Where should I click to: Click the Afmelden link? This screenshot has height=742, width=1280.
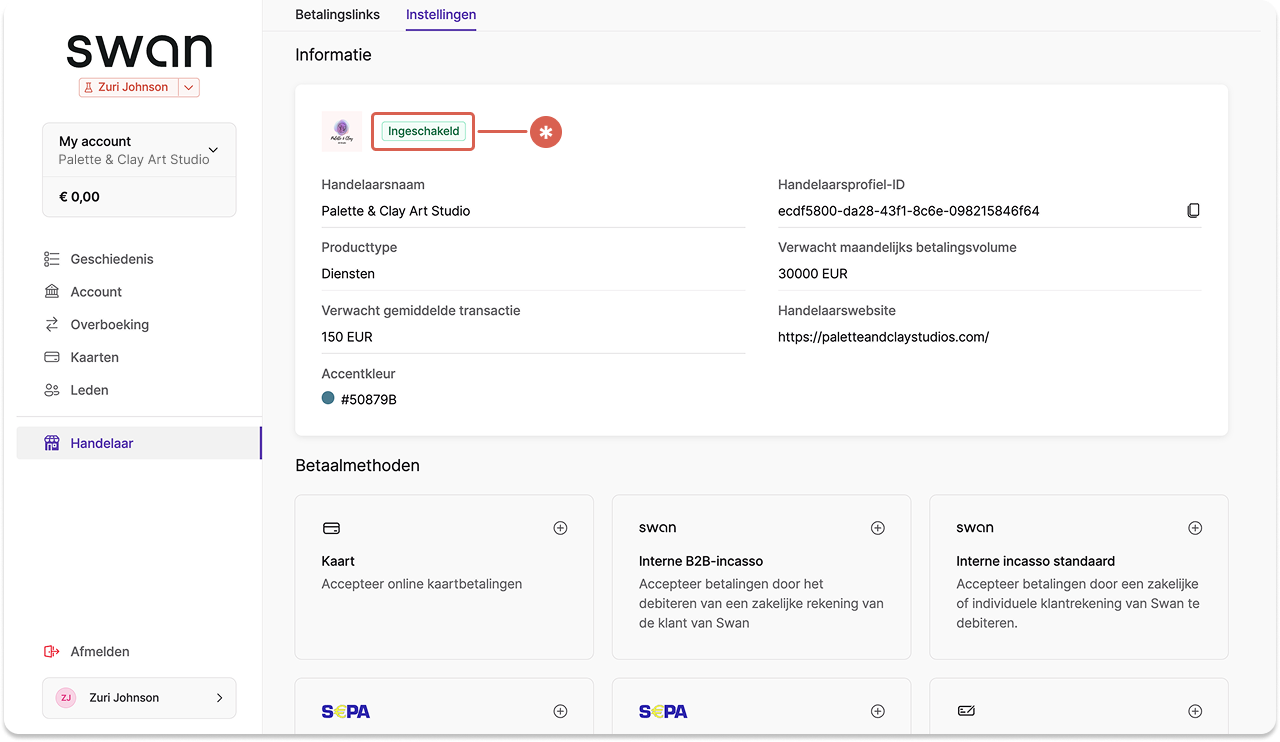pos(100,652)
